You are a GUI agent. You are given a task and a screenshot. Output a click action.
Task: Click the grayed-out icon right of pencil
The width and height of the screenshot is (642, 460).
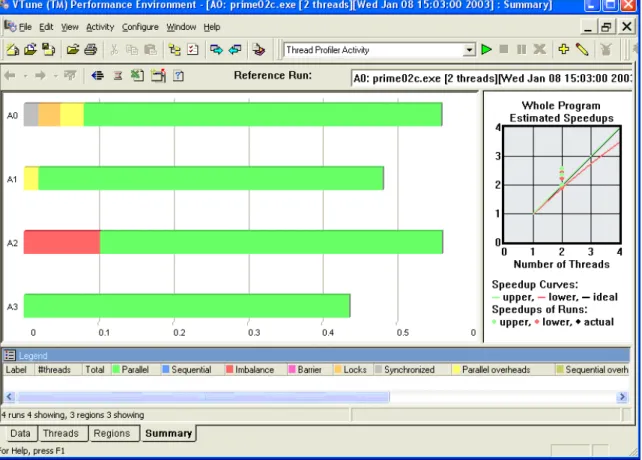tap(606, 50)
